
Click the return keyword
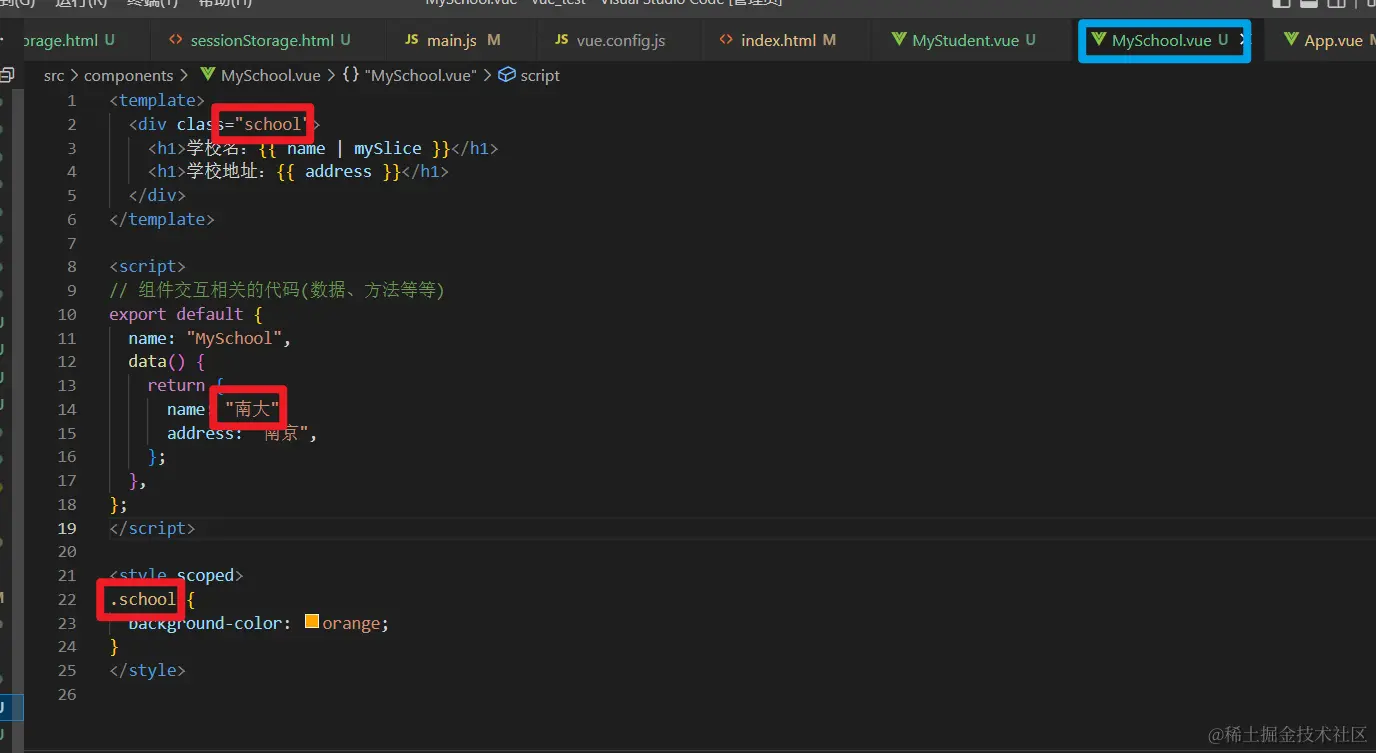point(176,385)
